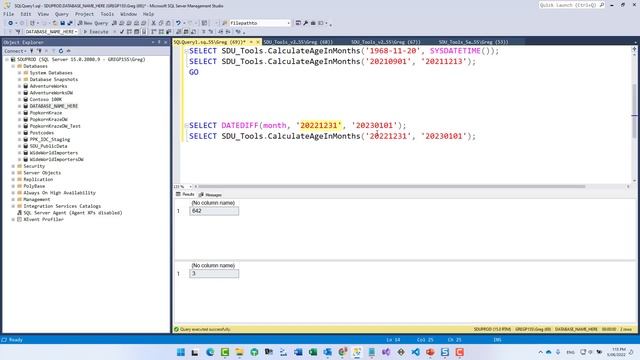This screenshot has height=360, width=640.
Task: Toggle Include Actual Execution Plan
Action: coord(153,31)
